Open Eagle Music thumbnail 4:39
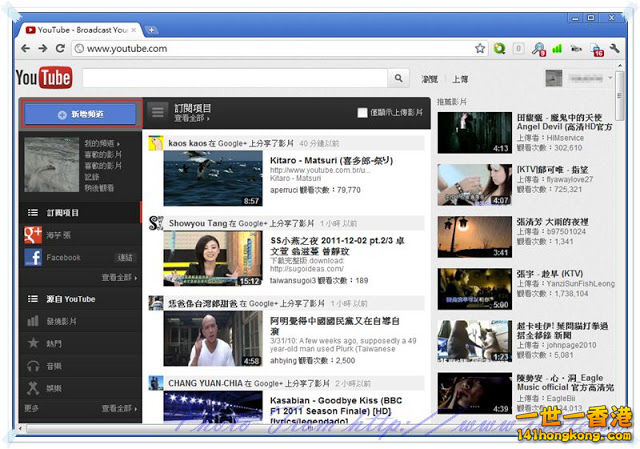640x449 pixels. 475,393
